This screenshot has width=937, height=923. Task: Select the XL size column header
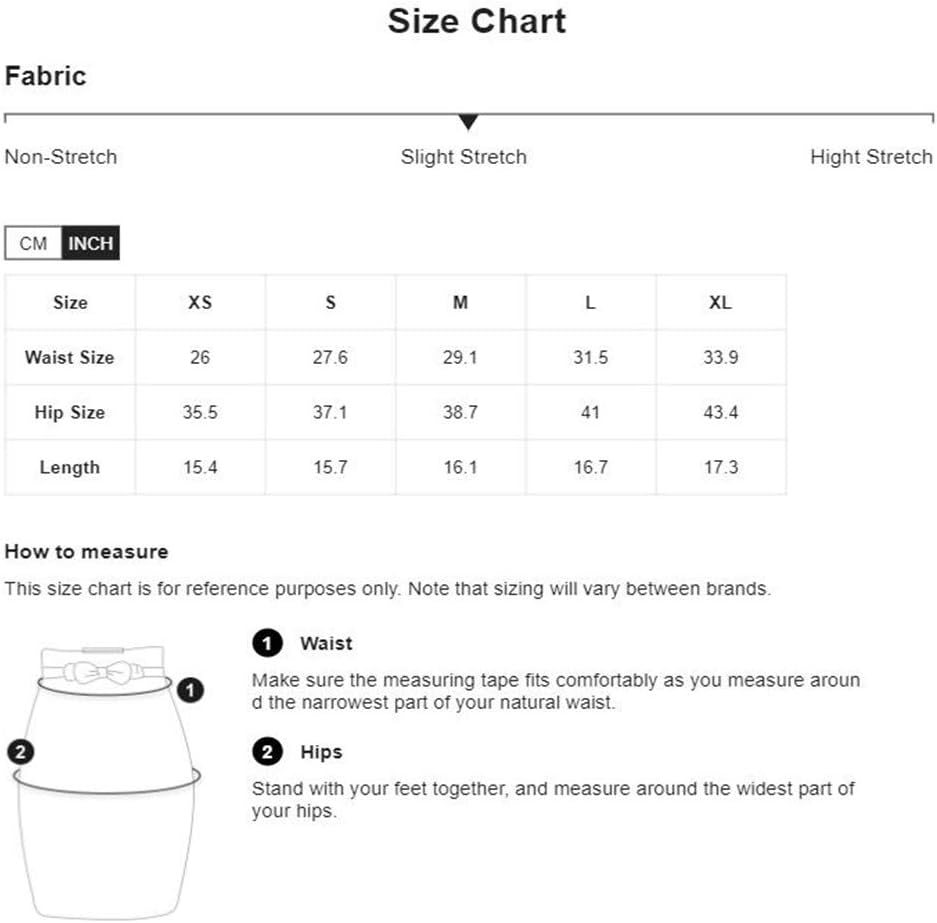point(720,302)
